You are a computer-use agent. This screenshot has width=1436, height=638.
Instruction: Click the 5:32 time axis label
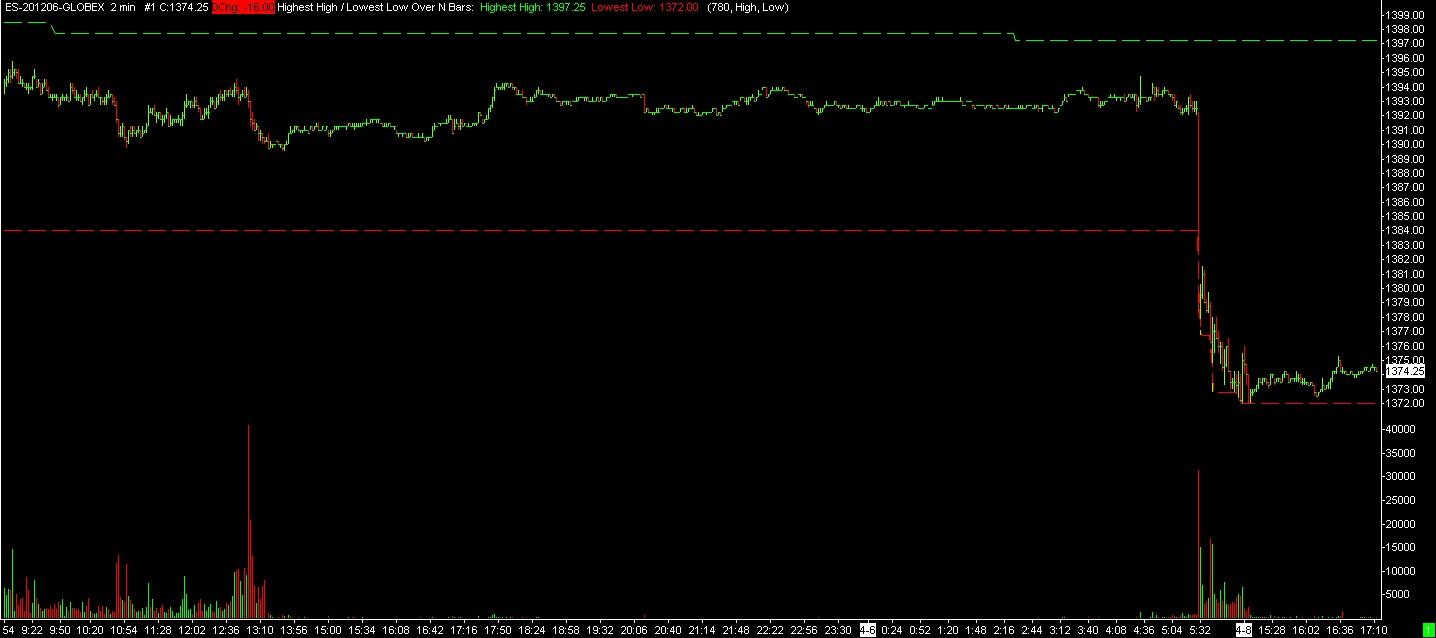click(x=1200, y=630)
